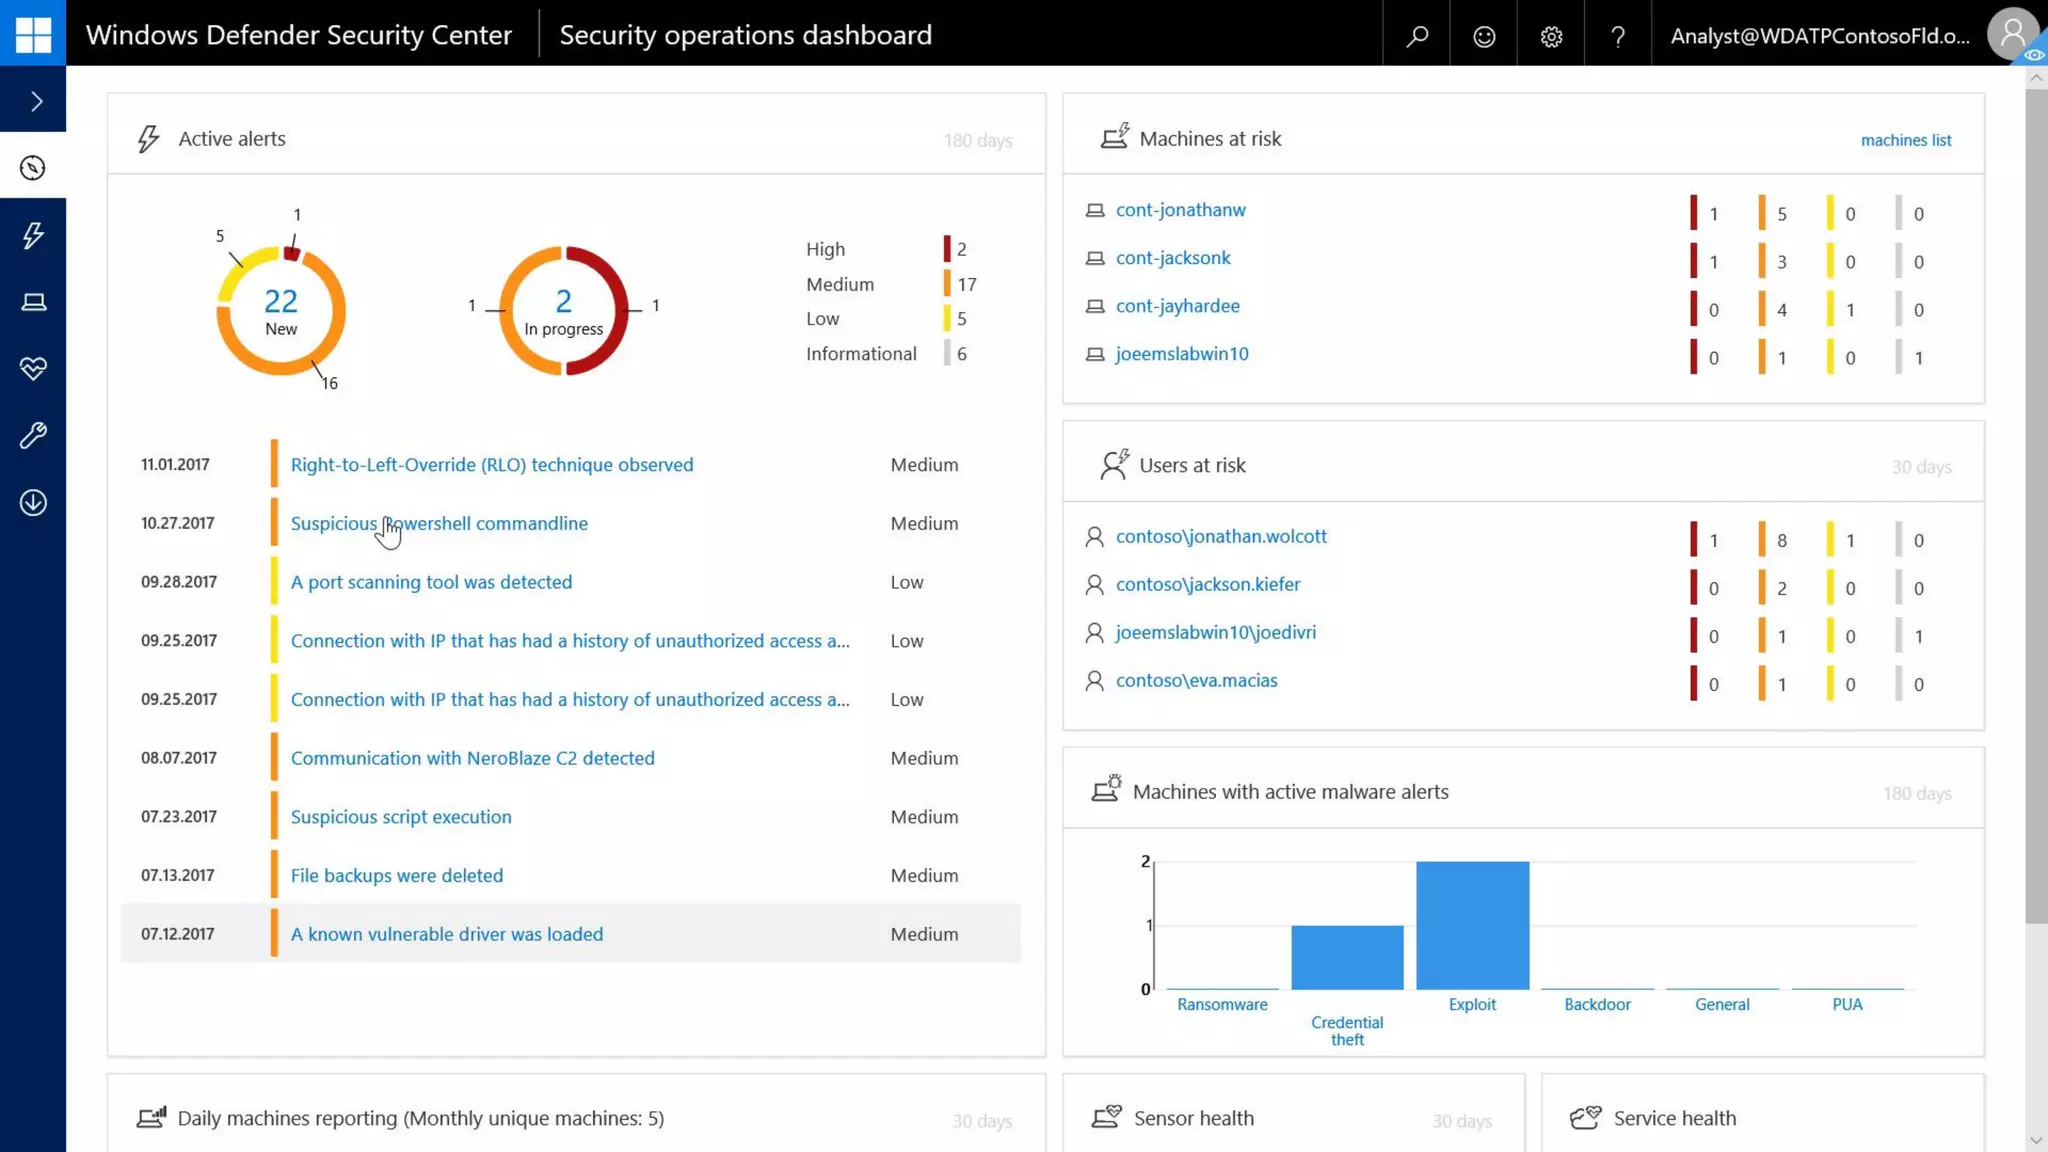Open the settings gear in top bar
The height and width of the screenshot is (1152, 2048).
click(x=1551, y=36)
